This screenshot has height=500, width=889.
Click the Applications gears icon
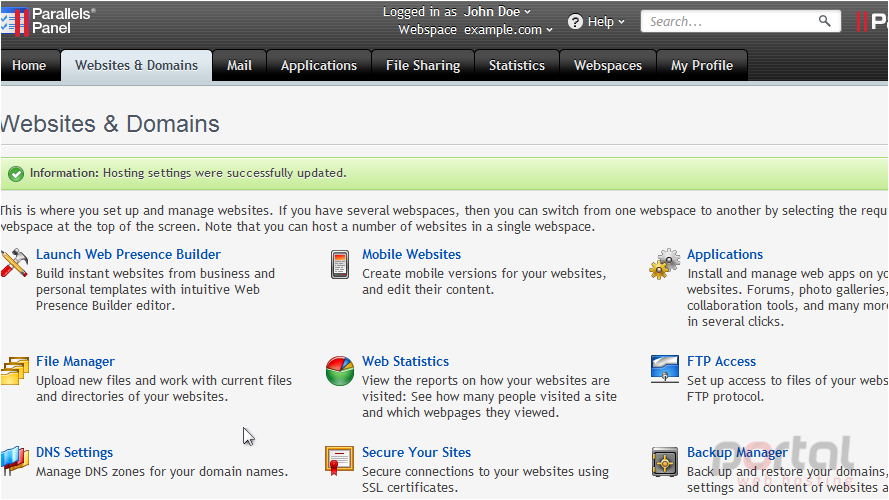[664, 264]
